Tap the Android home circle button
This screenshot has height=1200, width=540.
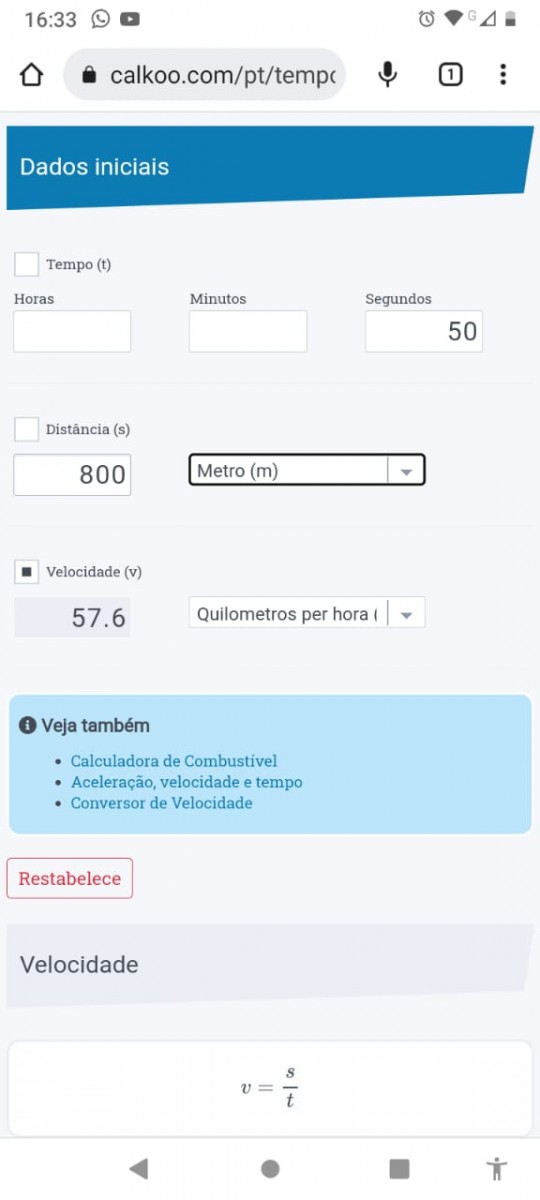tap(270, 1168)
